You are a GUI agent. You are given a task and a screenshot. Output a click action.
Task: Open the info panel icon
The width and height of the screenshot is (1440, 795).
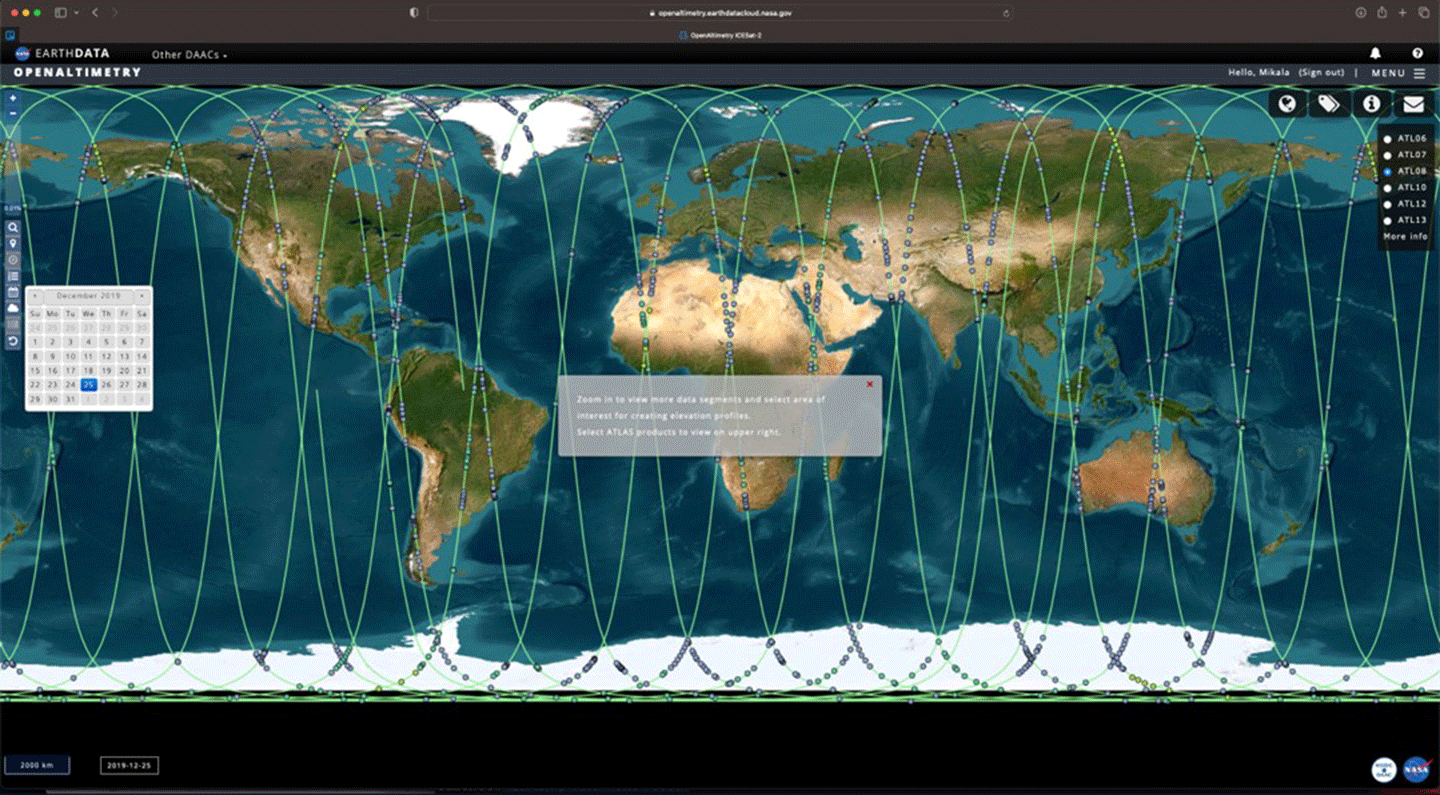1372,104
